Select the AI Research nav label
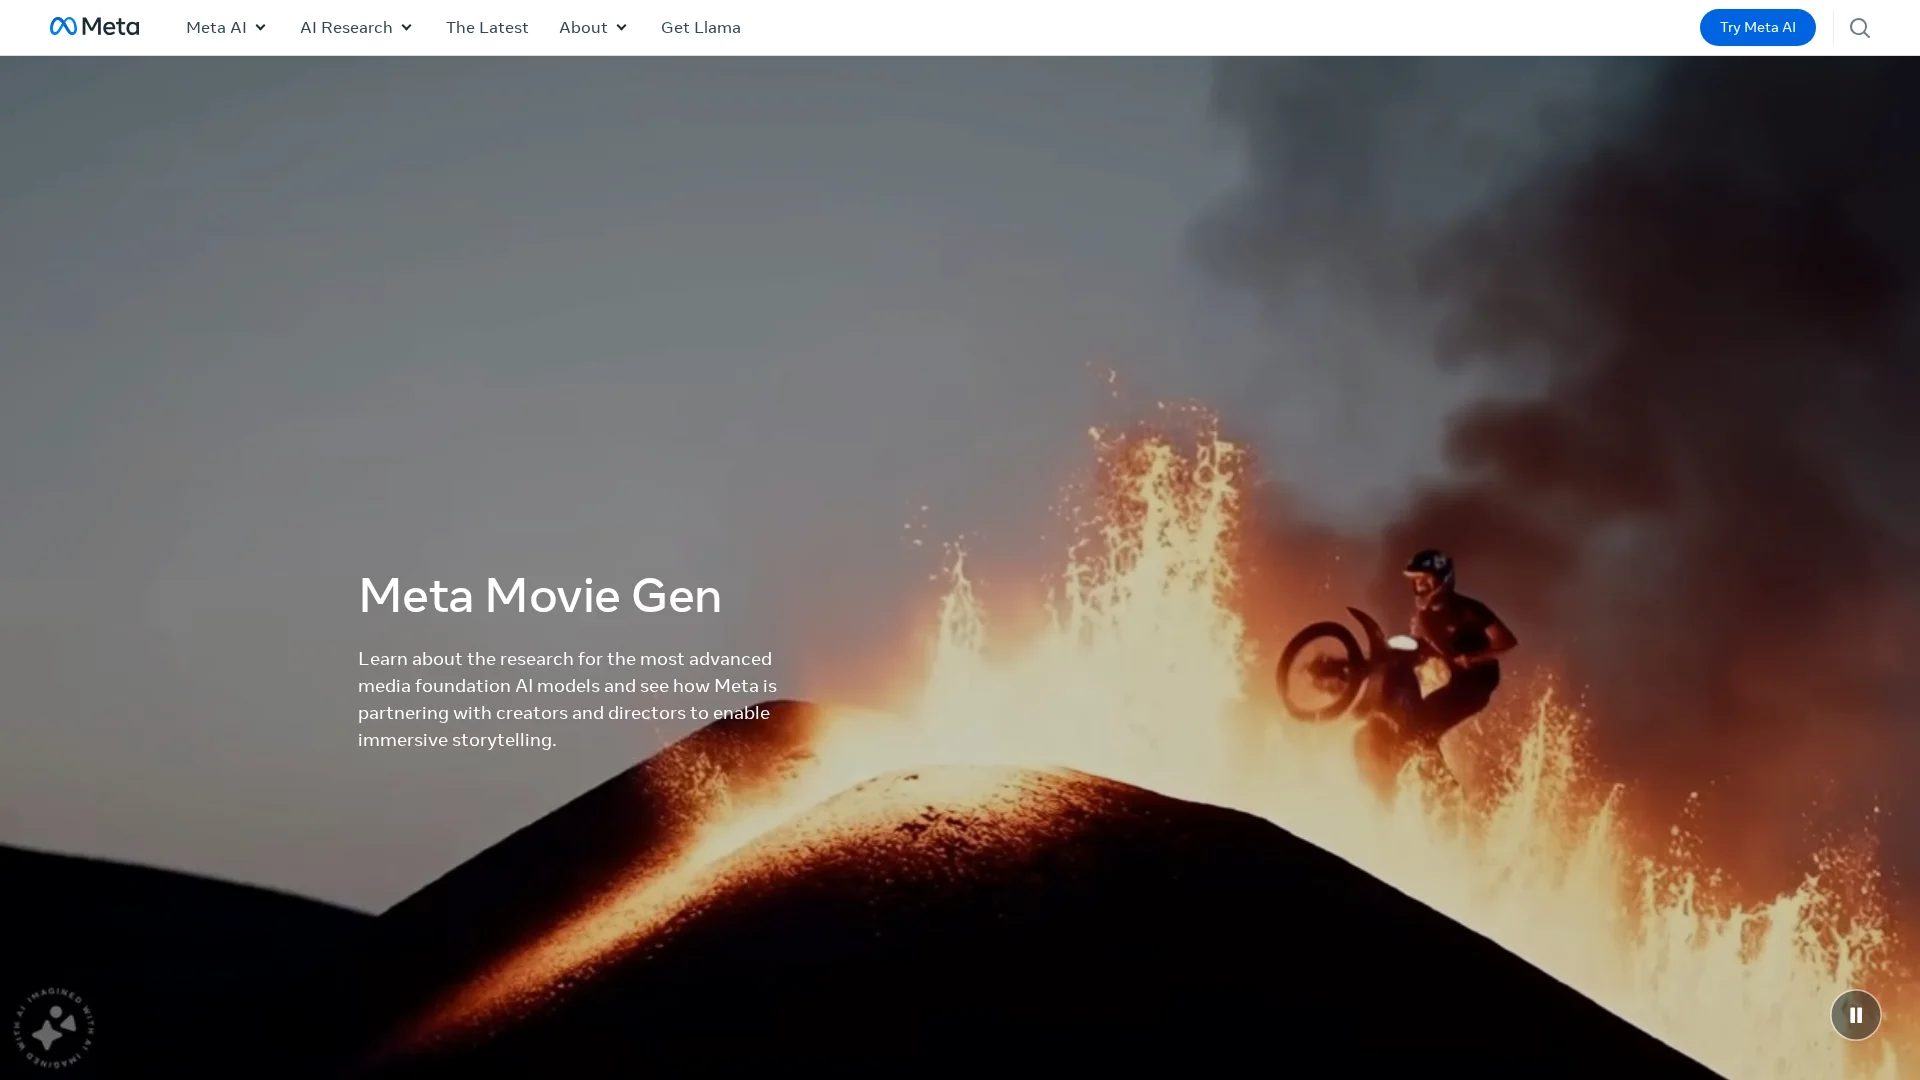1920x1080 pixels. (346, 28)
